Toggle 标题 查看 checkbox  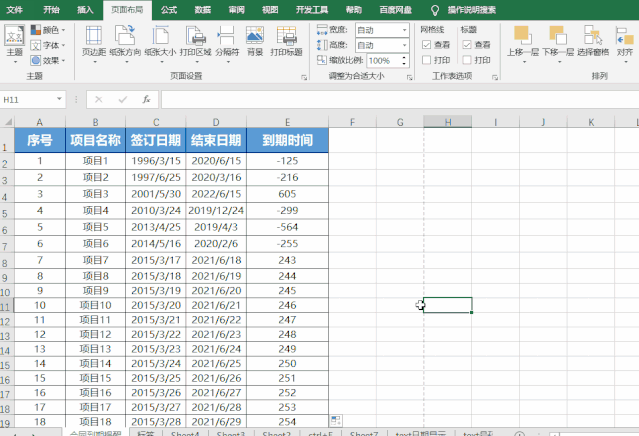tap(467, 45)
